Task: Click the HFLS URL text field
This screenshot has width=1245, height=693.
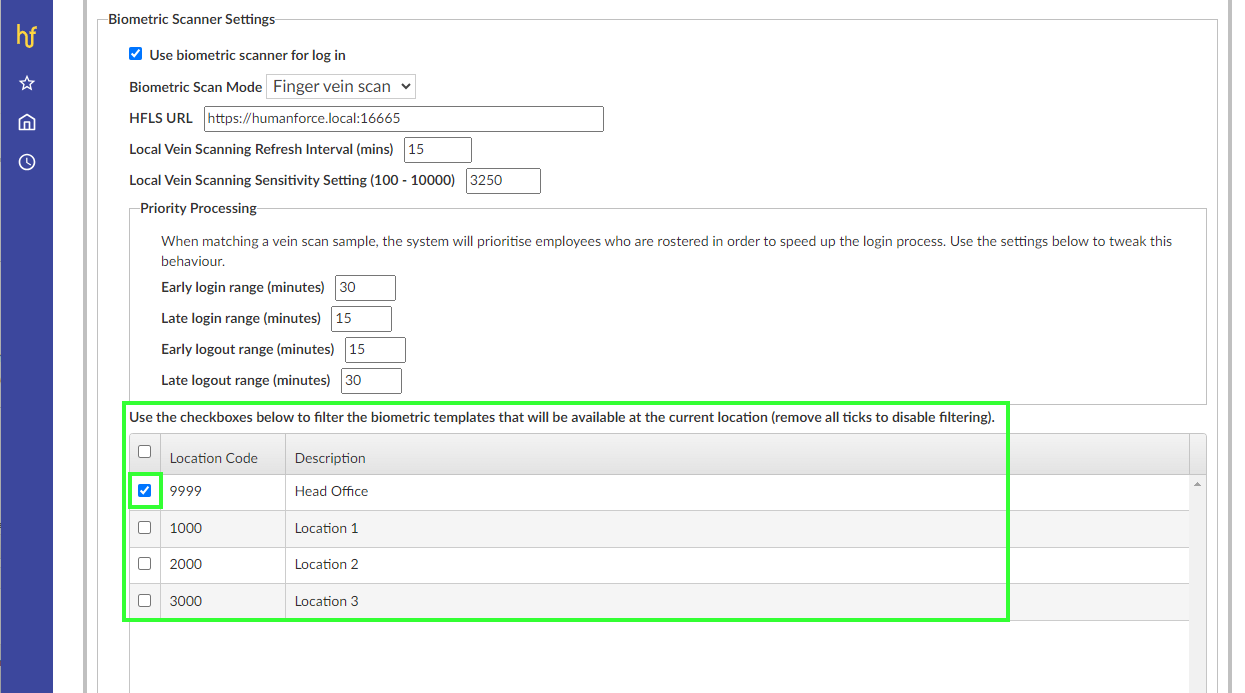Action: coord(403,119)
